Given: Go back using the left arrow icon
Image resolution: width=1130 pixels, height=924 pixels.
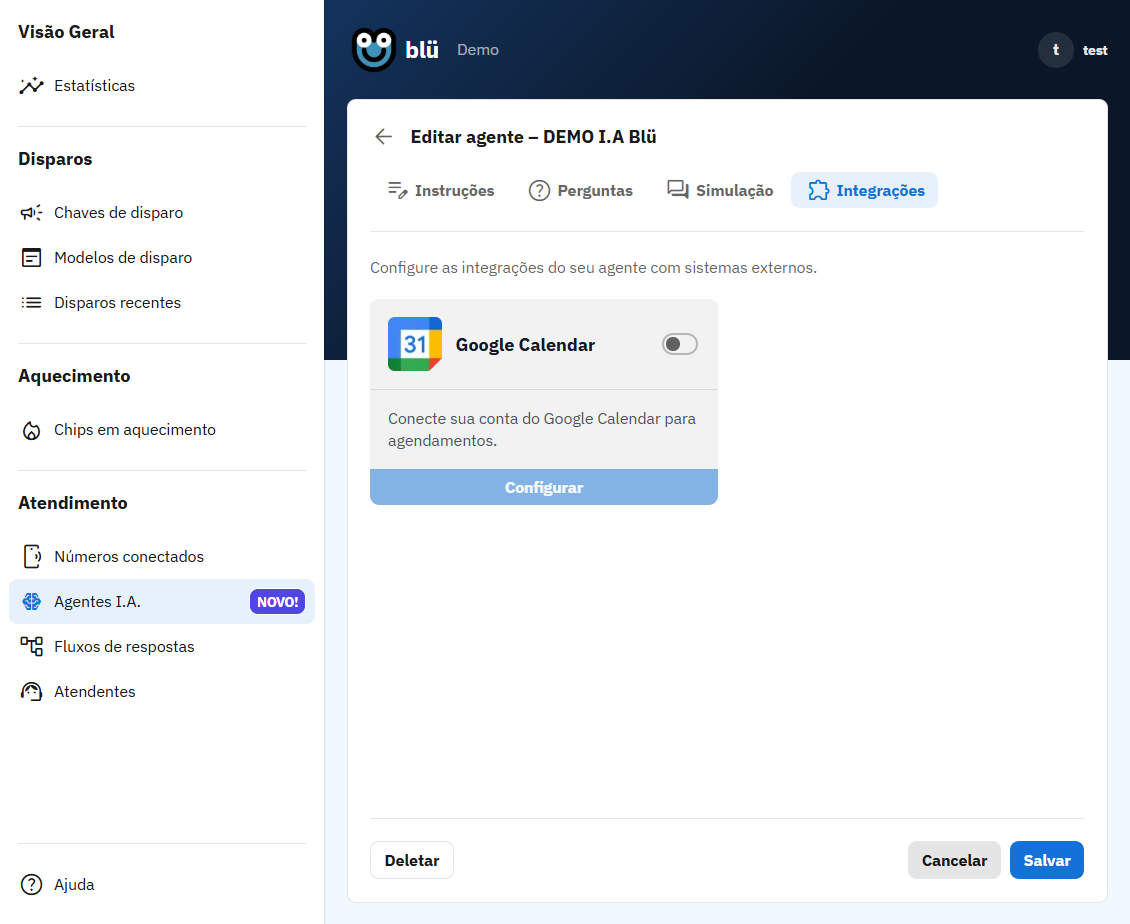Looking at the screenshot, I should pyautogui.click(x=383, y=137).
